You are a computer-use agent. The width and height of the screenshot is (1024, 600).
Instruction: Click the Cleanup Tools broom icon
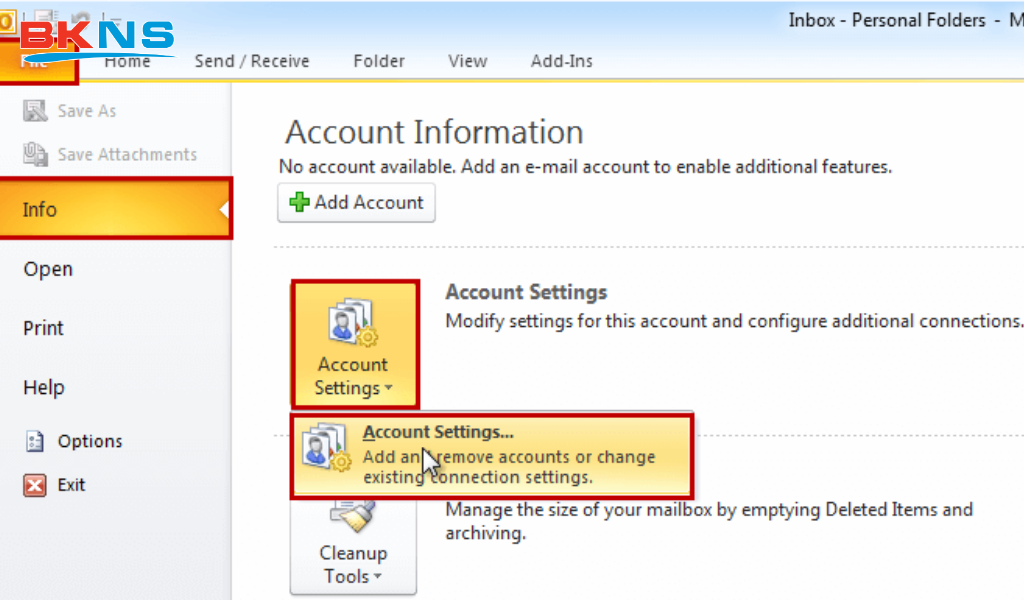tap(352, 517)
